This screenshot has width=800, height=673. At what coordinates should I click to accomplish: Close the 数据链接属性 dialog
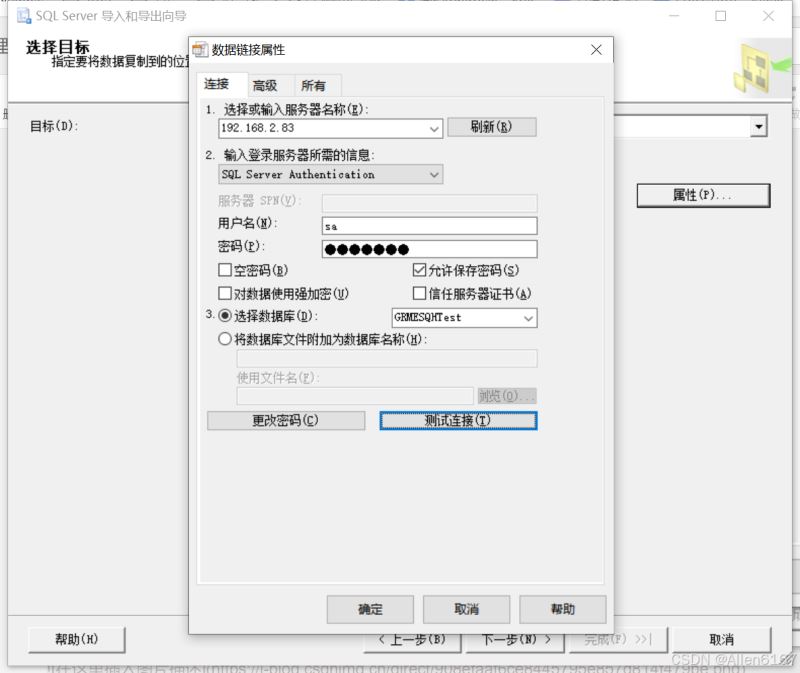click(x=596, y=49)
